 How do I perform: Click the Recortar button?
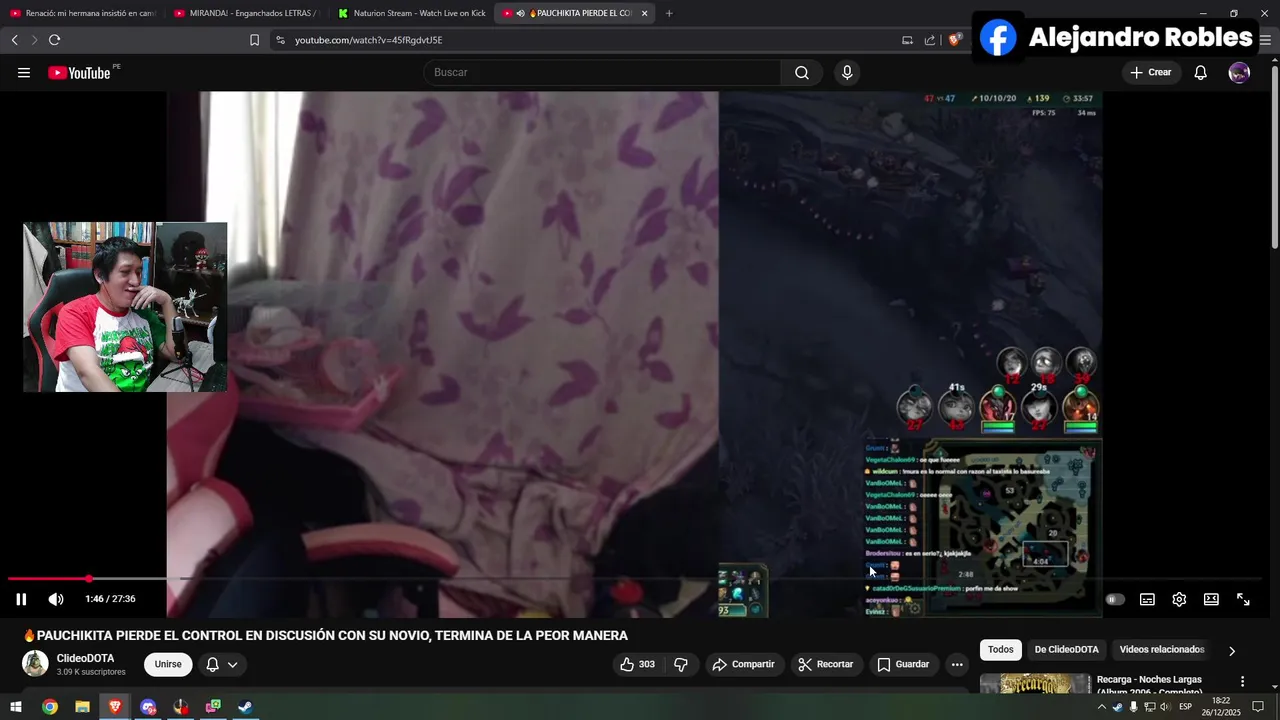tap(826, 664)
